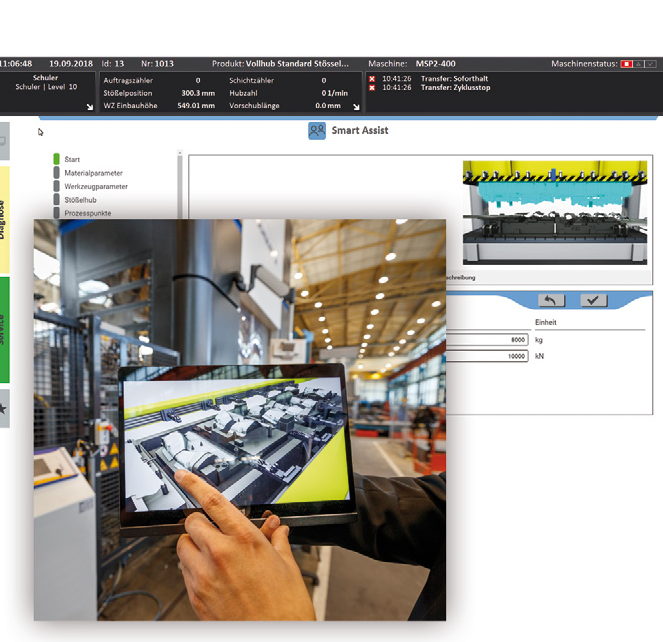Click the Maschinenstatus checkmark indicator
This screenshot has height=642, width=663.
(x=651, y=64)
